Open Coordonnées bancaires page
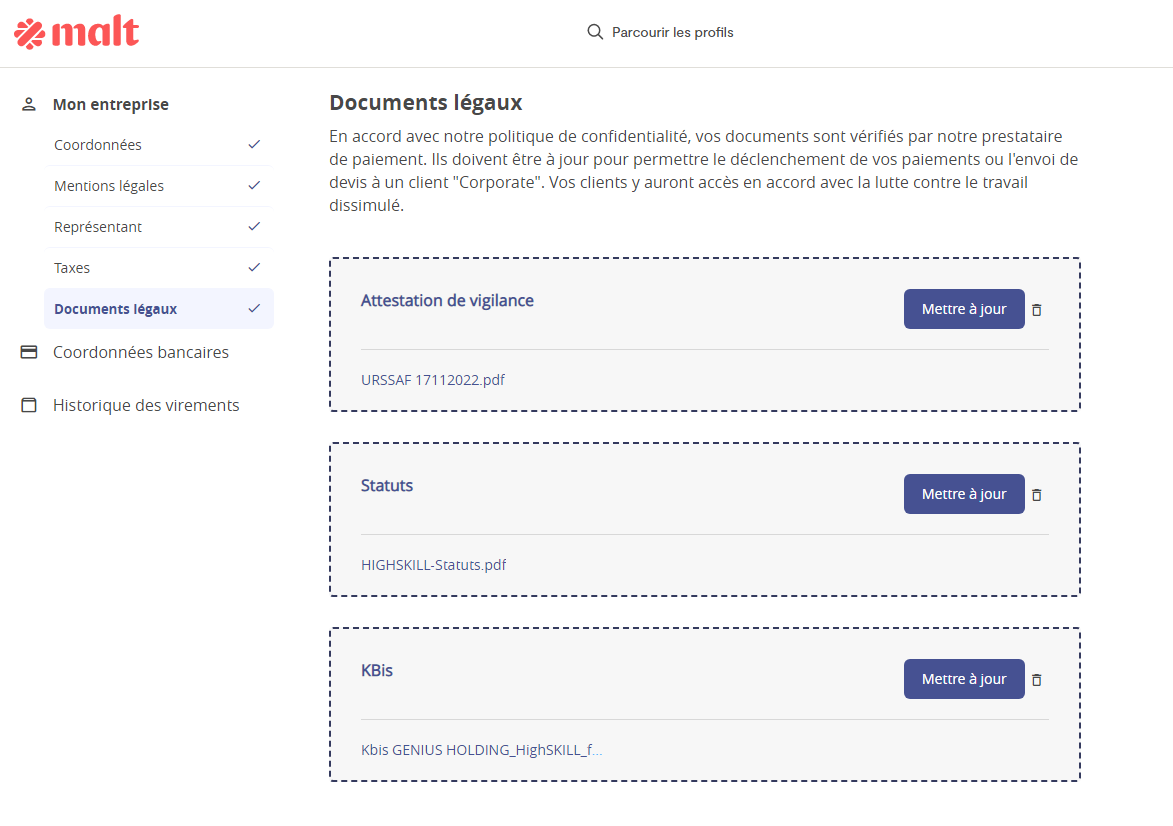The height and width of the screenshot is (826, 1173). click(141, 352)
